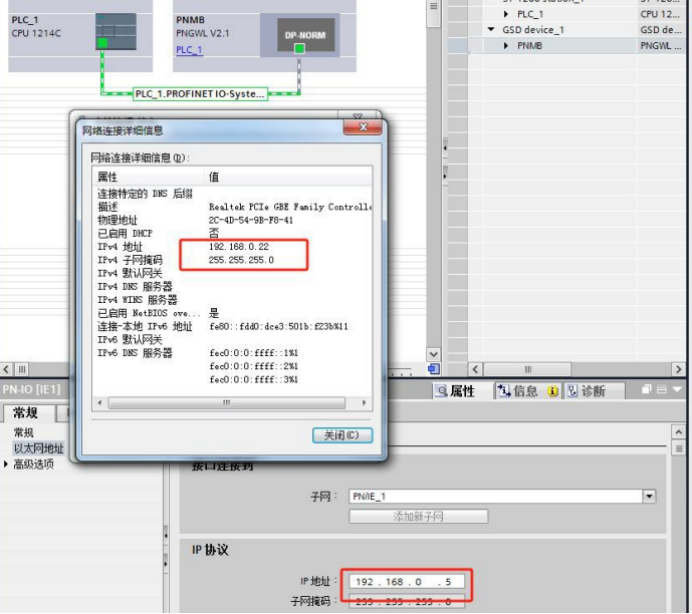The height and width of the screenshot is (614, 692).
Task: Click the 子网掩码 input field
Action: 406,601
